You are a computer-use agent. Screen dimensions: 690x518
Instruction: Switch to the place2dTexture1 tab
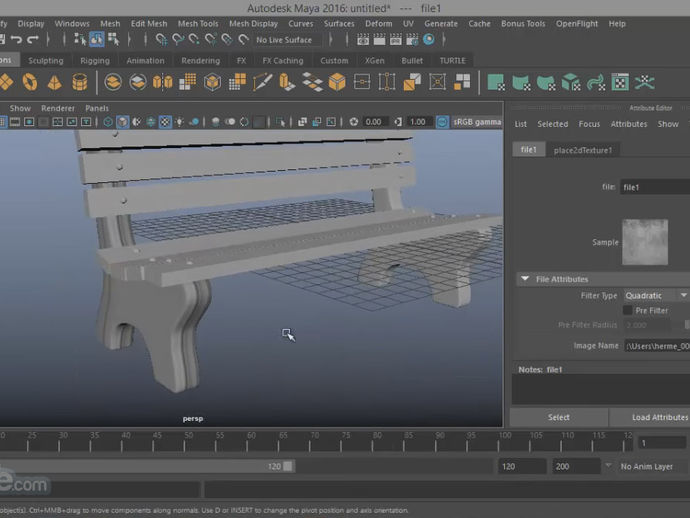(x=583, y=150)
